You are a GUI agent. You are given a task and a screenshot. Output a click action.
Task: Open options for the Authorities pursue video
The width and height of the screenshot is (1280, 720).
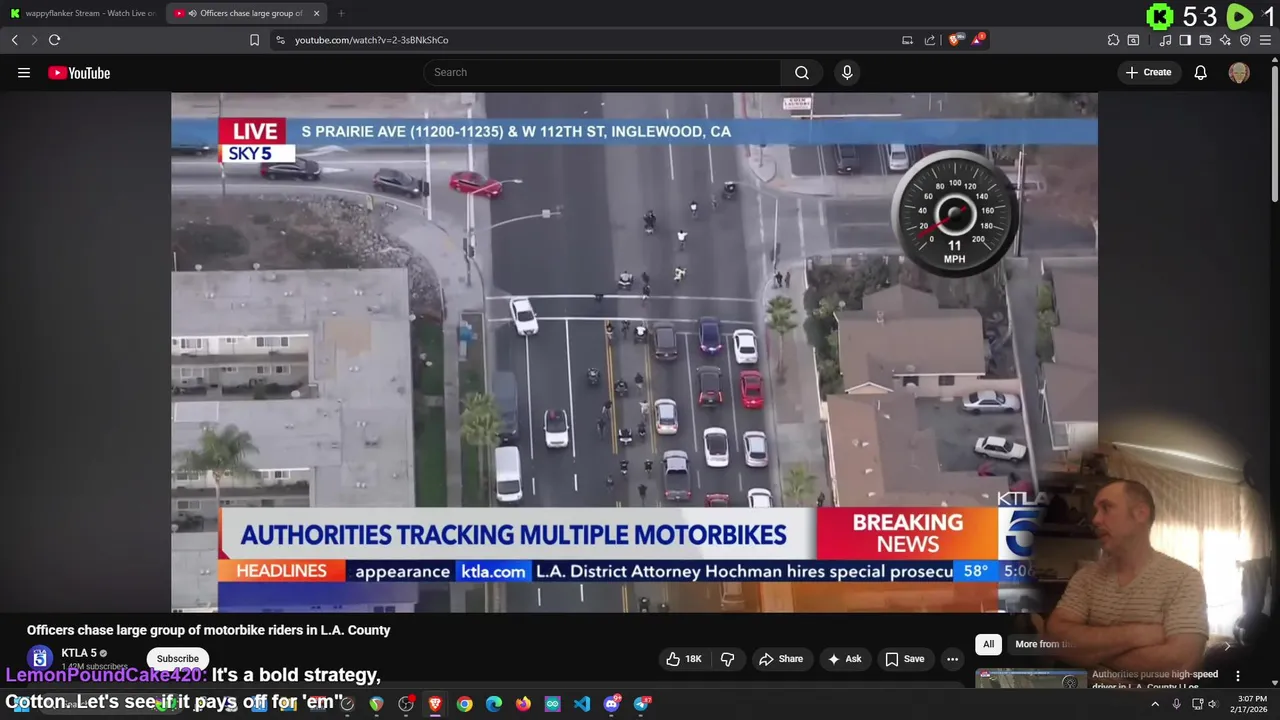click(1237, 676)
